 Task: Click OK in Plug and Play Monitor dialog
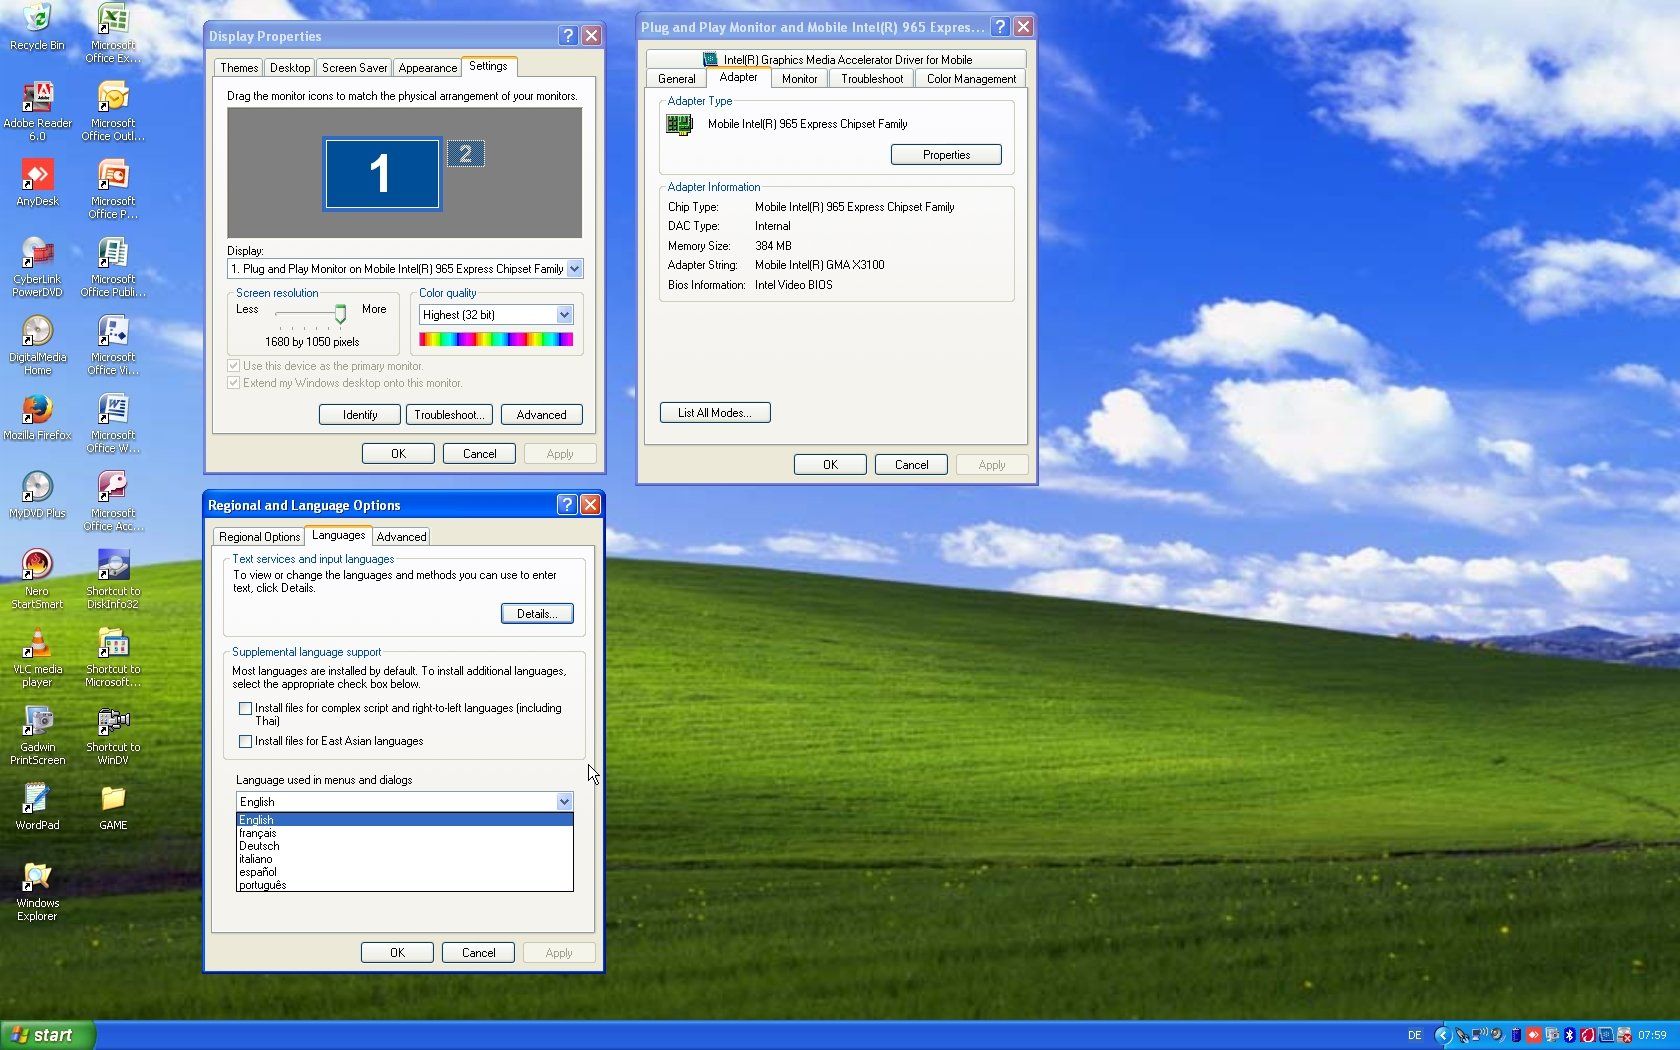point(830,465)
